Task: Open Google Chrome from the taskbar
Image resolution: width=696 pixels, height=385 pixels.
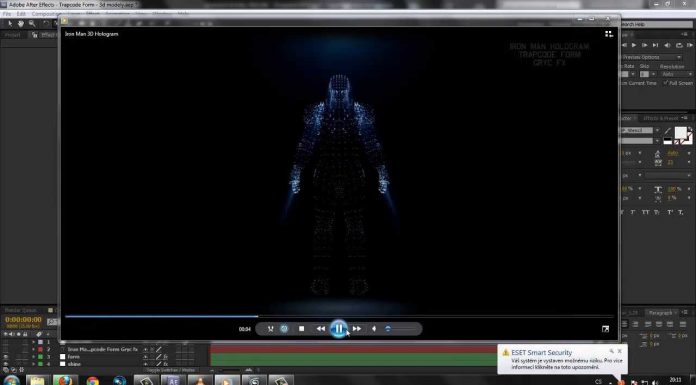Action: click(x=93, y=381)
